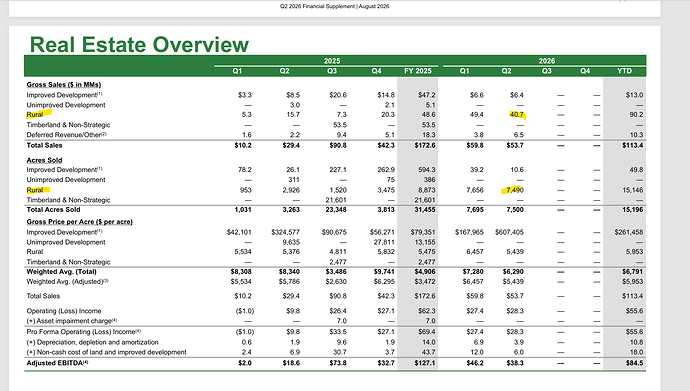
Task: Click the 23,348 Total Acres Sold value
Action: [336, 210]
